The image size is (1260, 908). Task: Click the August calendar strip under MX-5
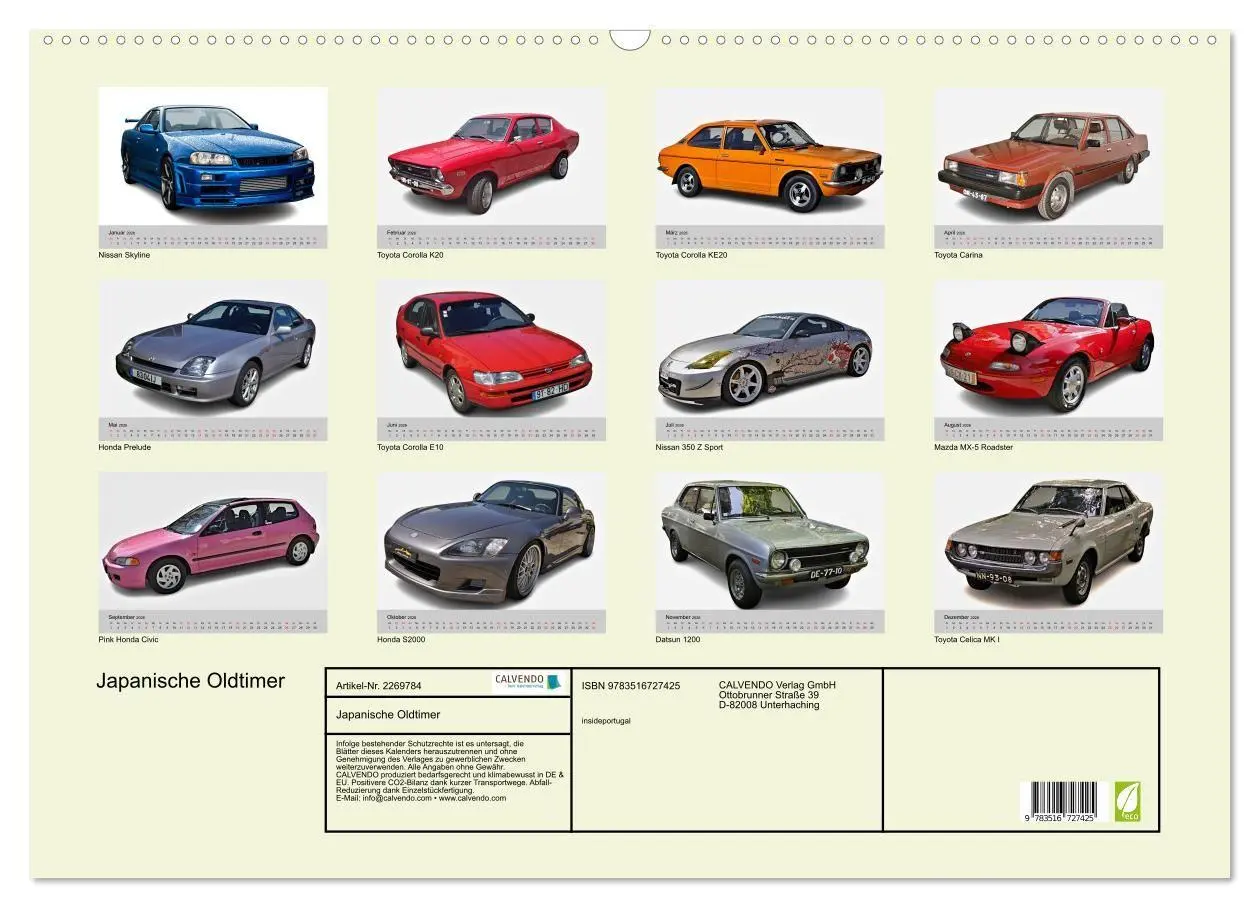point(1048,429)
